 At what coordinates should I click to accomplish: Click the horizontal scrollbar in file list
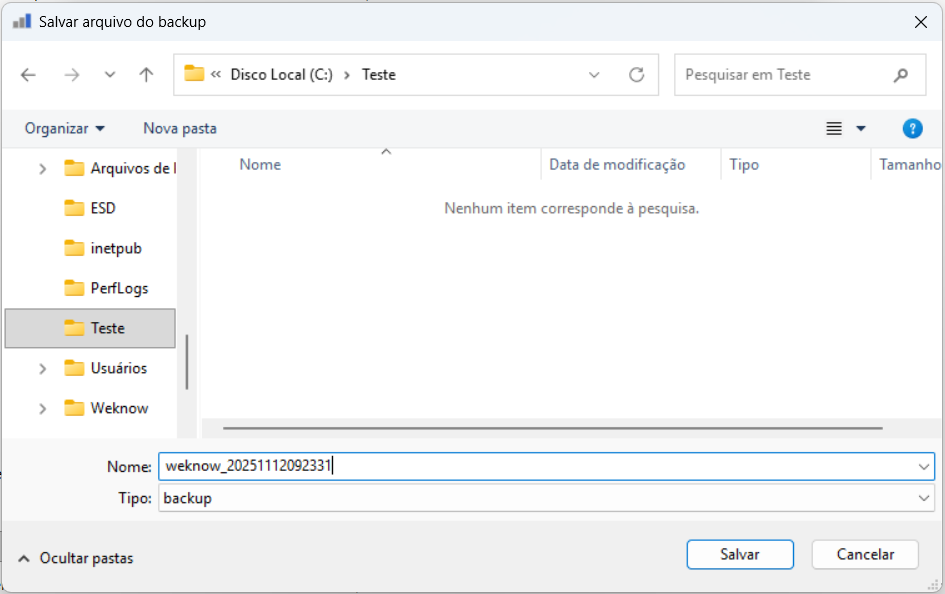(552, 428)
